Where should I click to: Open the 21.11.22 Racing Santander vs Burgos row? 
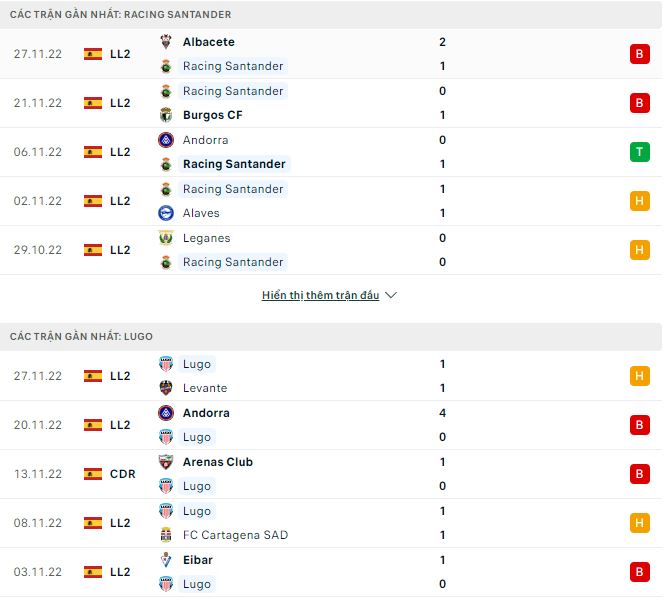click(330, 103)
